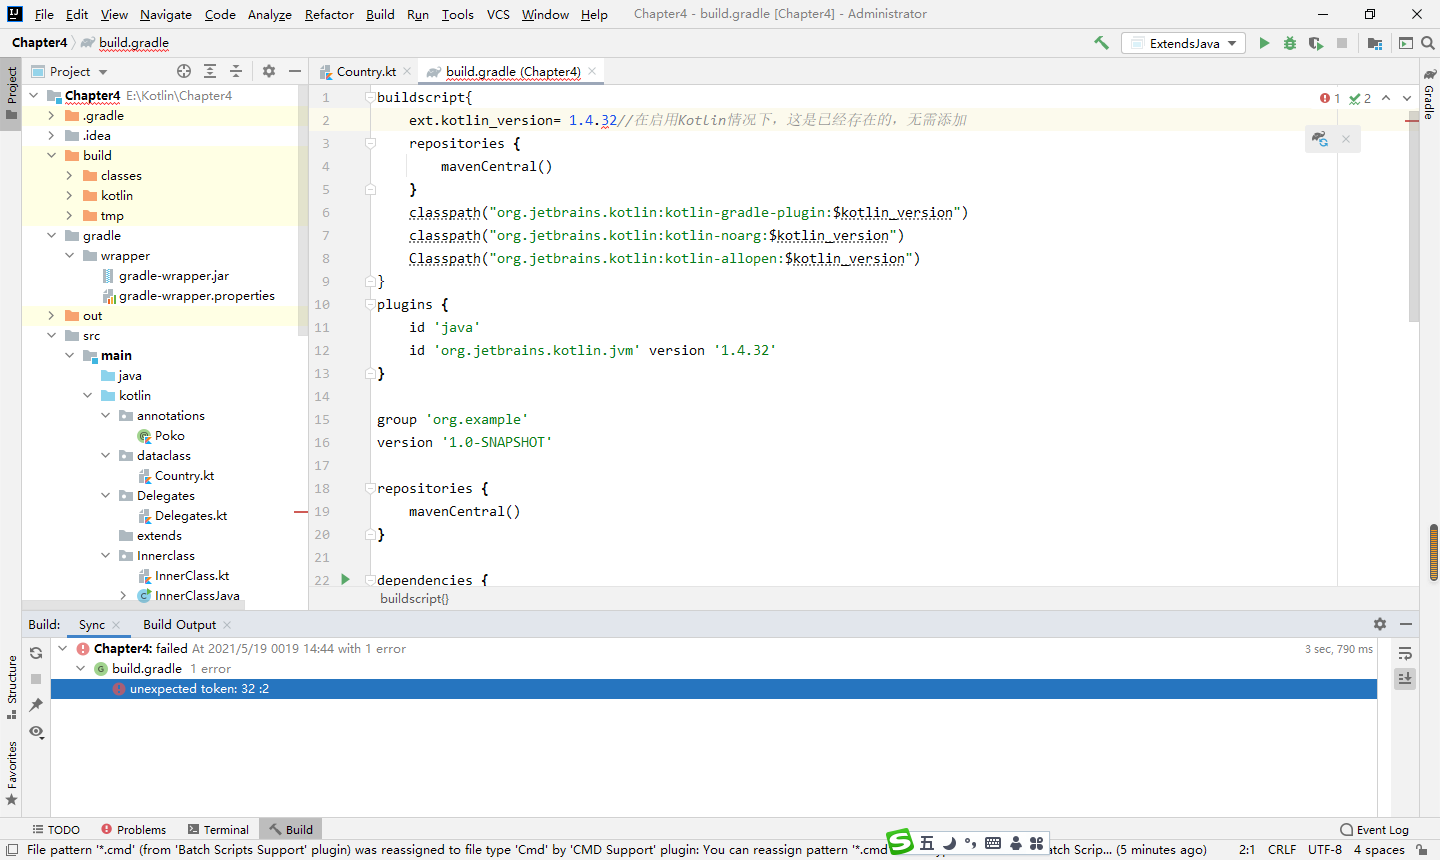Fold the buildscript block at line 1
Screen dimensions: 1440x860
[x=370, y=97]
